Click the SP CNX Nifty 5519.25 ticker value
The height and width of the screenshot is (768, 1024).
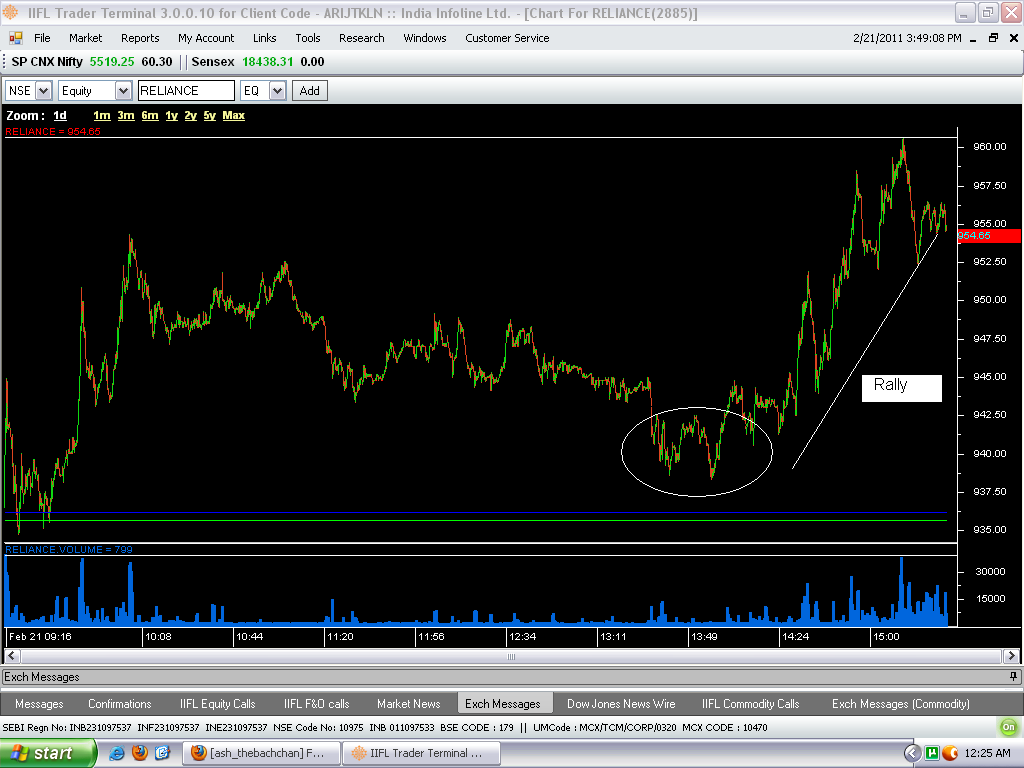112,61
